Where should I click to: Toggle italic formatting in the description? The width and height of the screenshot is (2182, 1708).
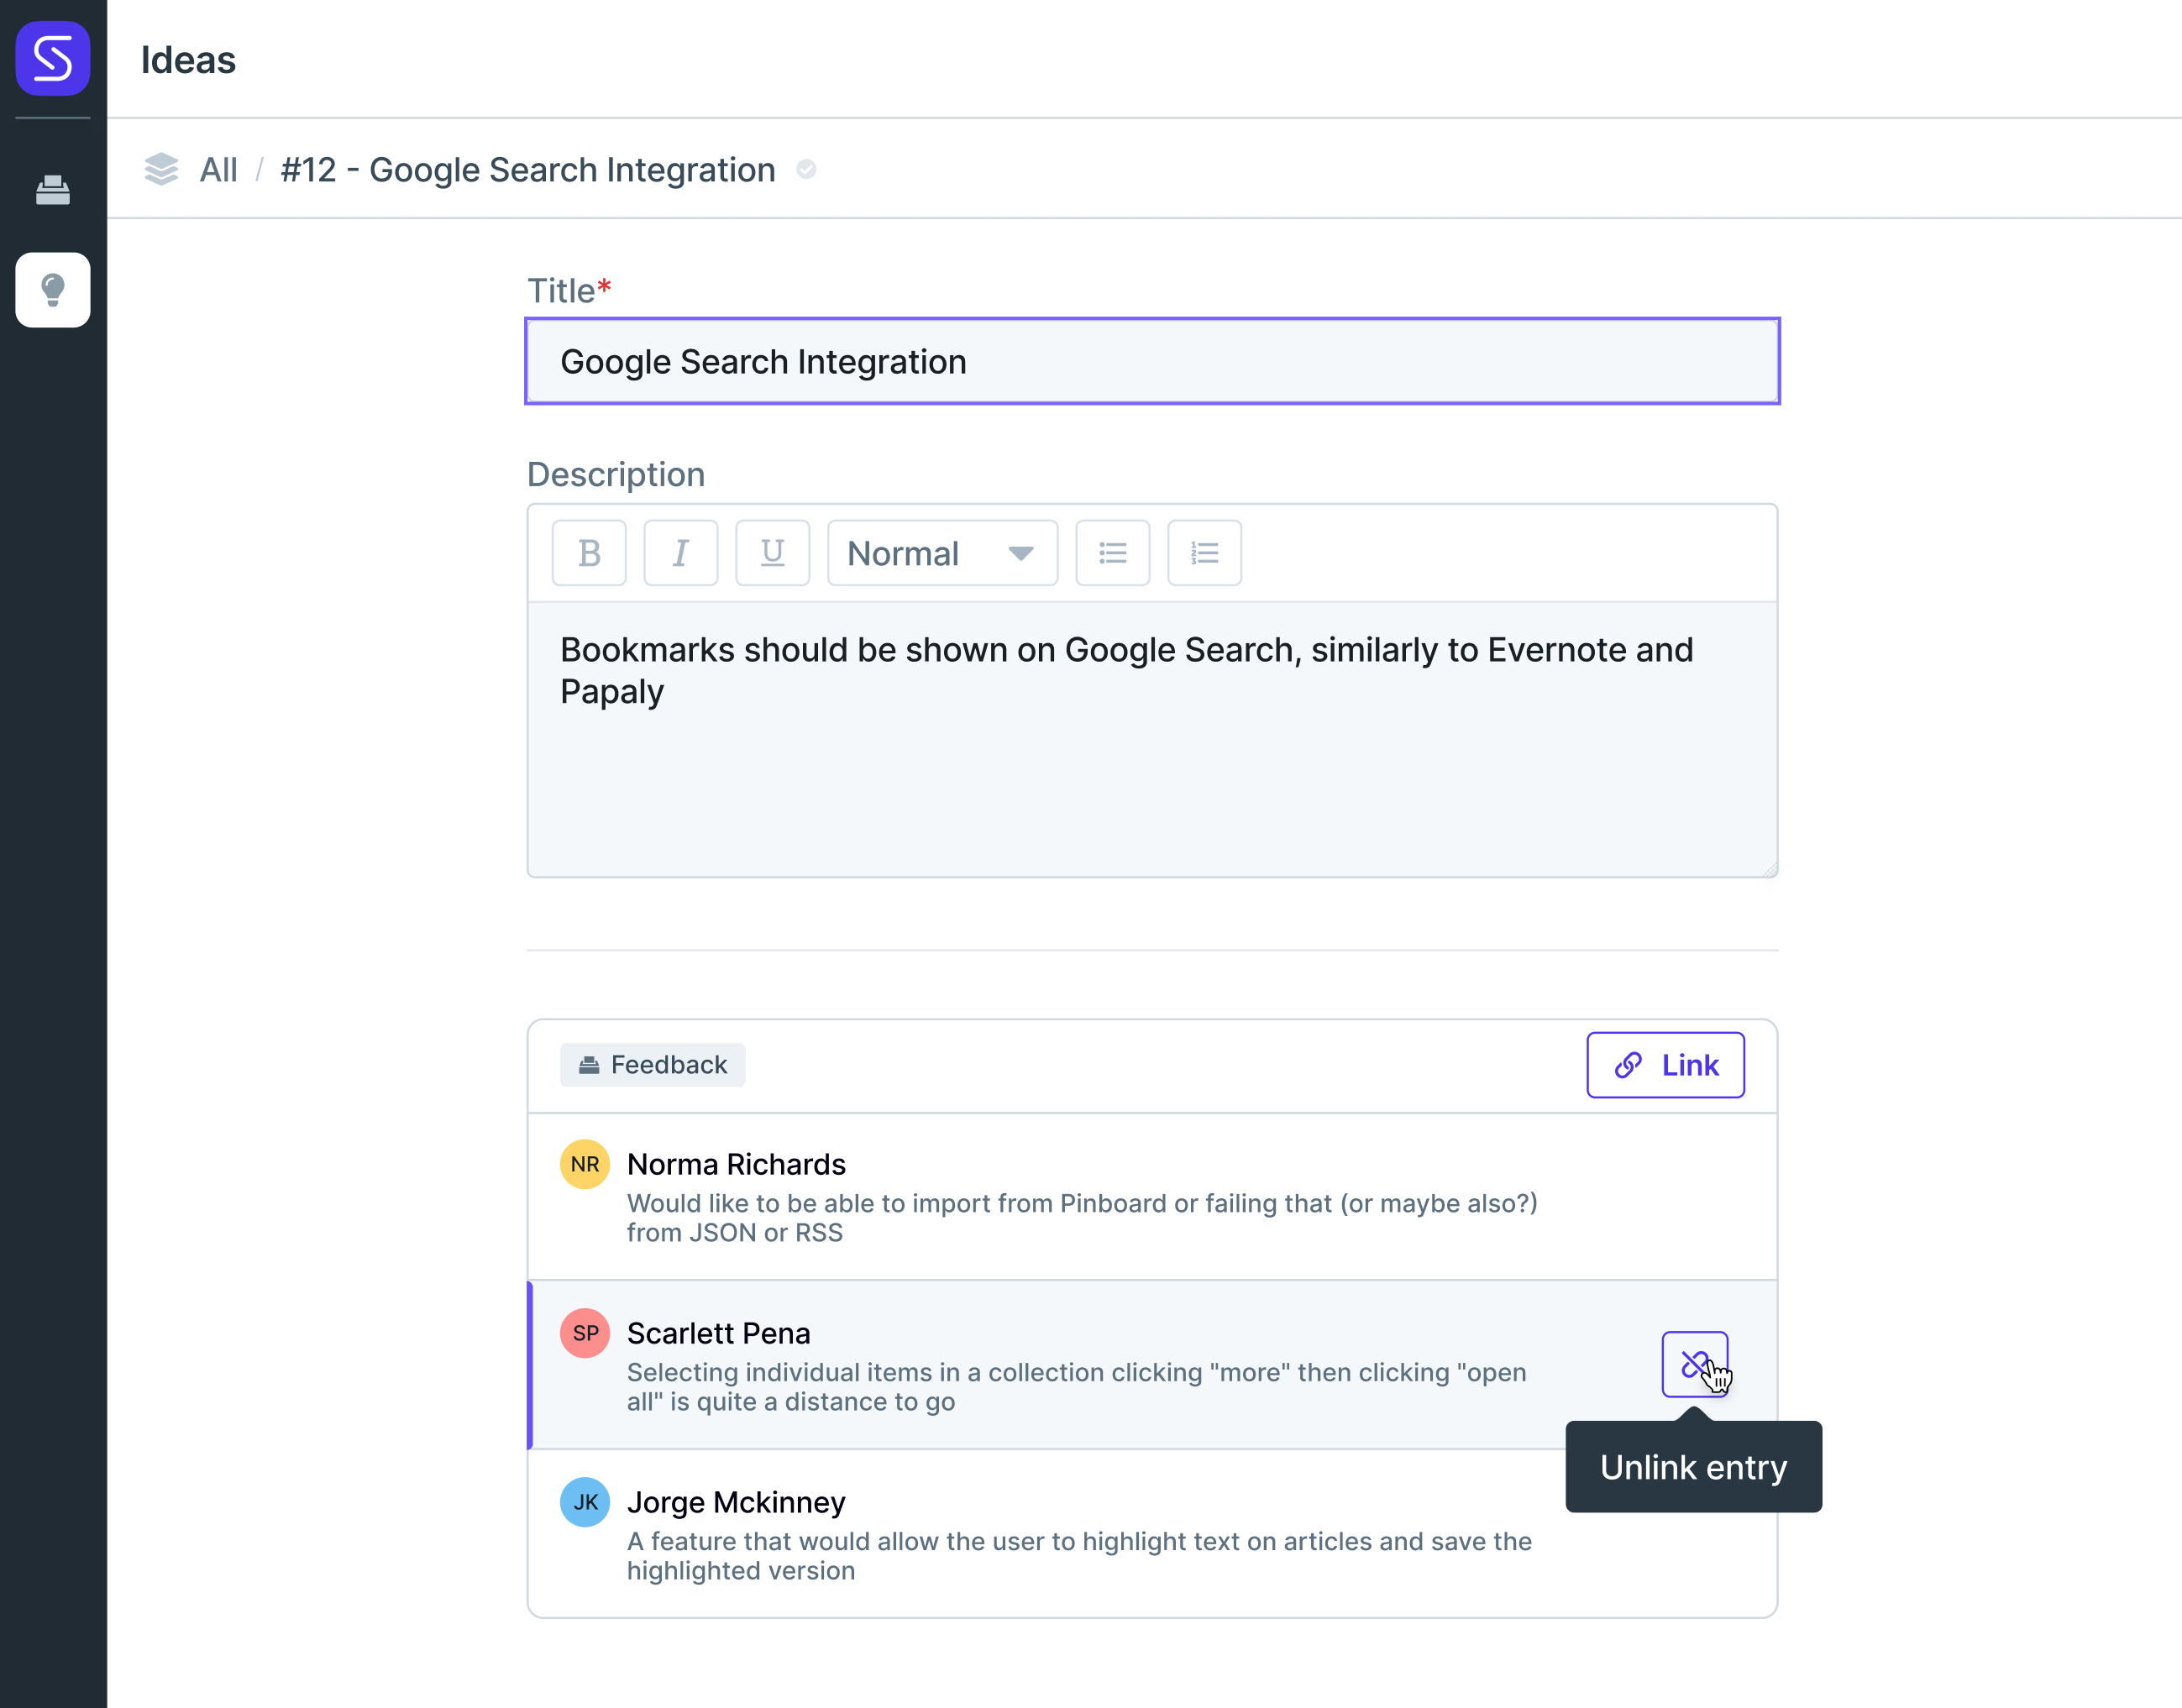pos(681,553)
